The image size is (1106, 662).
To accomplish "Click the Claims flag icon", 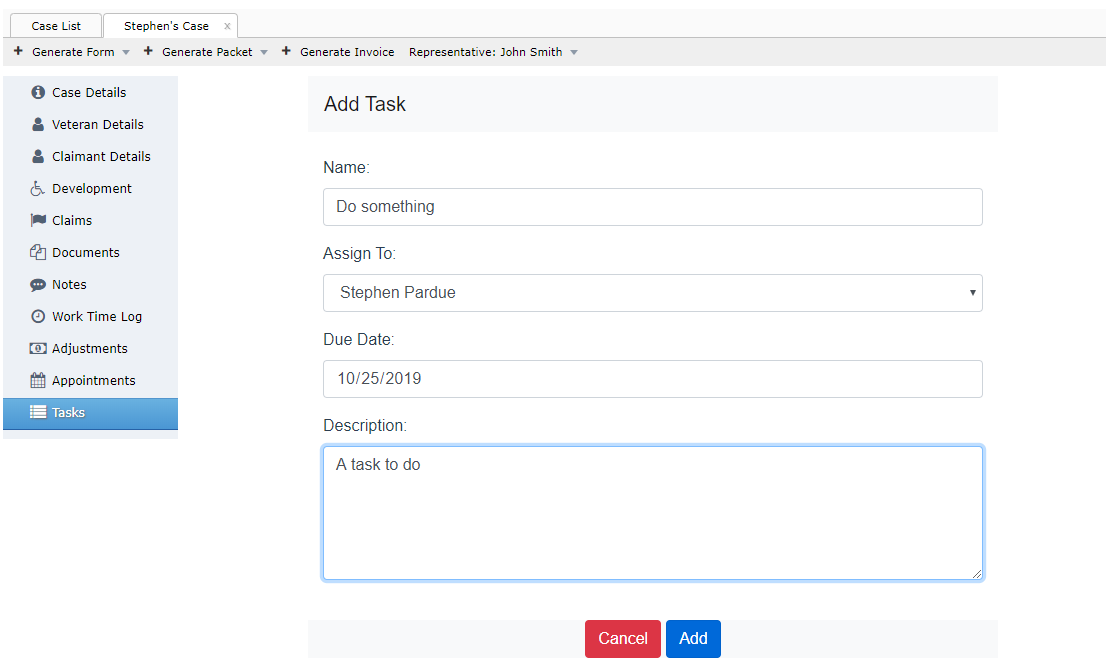I will tap(37, 220).
